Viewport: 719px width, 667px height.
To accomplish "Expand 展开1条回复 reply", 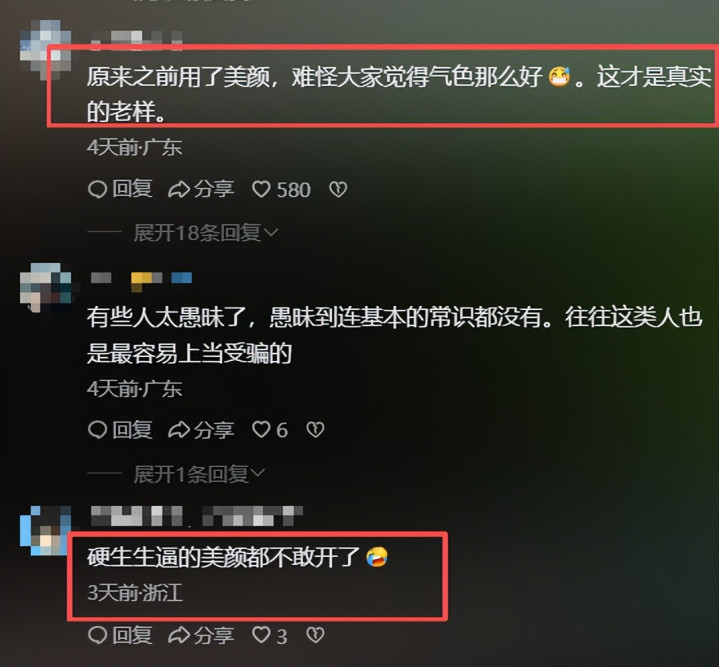I will tap(199, 474).
